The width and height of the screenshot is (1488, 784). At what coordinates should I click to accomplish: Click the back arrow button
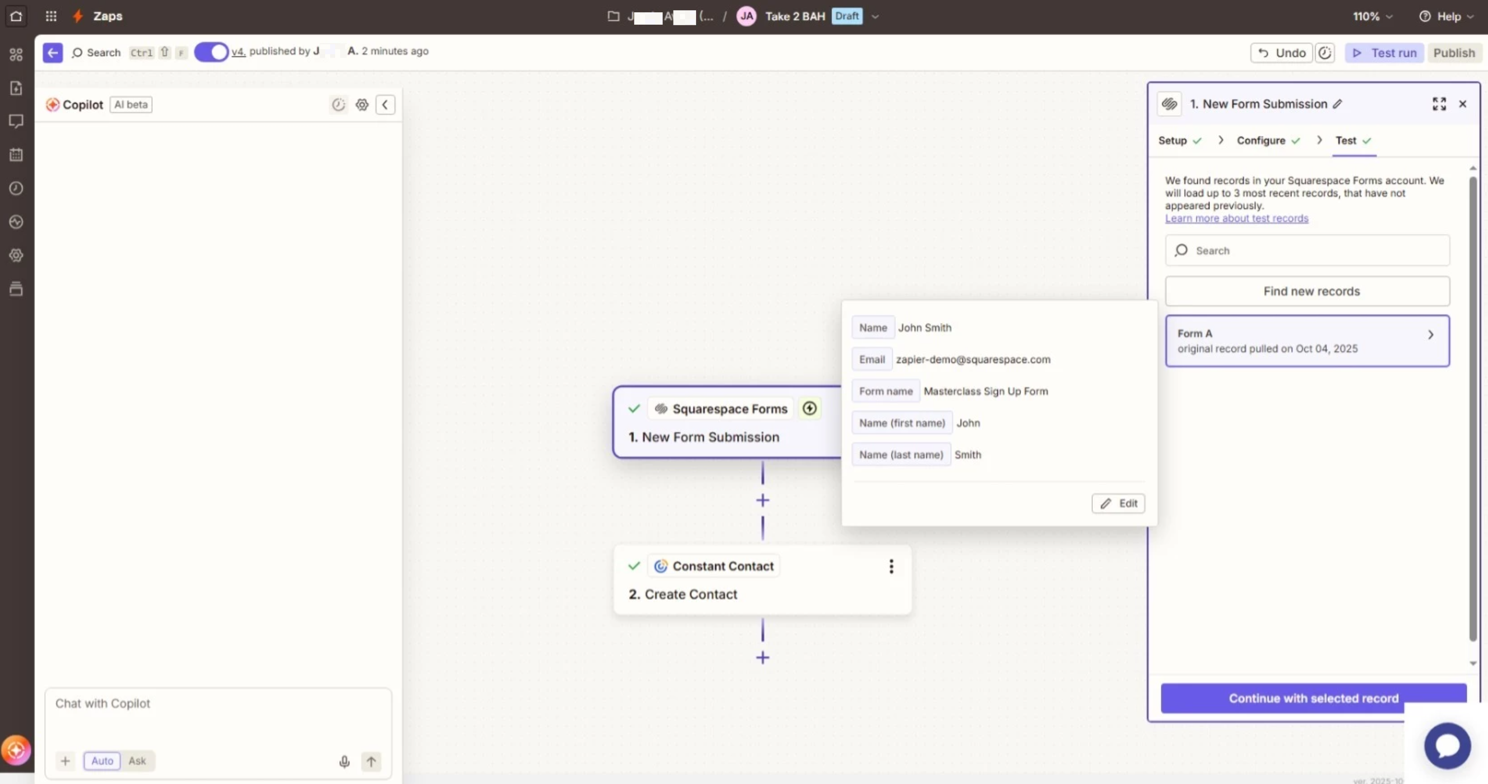(x=53, y=52)
